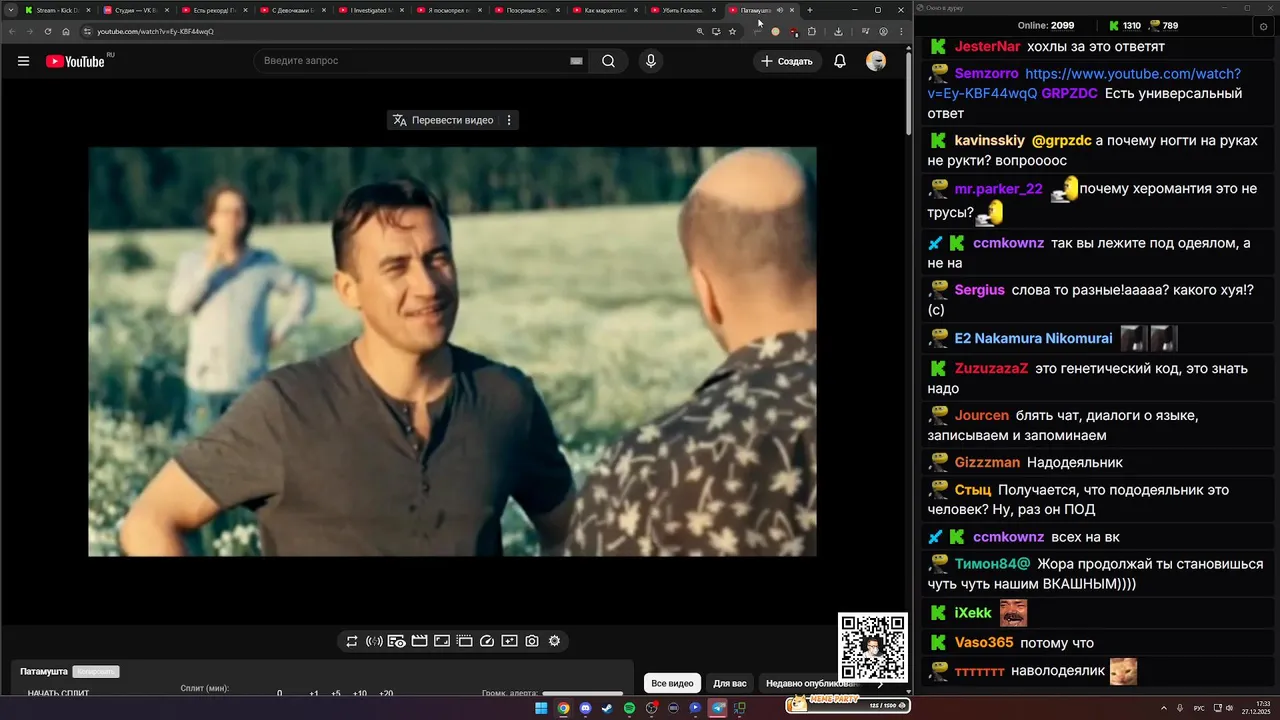Open a new browser tab with plus
This screenshot has height=720, width=1280.
(810, 10)
